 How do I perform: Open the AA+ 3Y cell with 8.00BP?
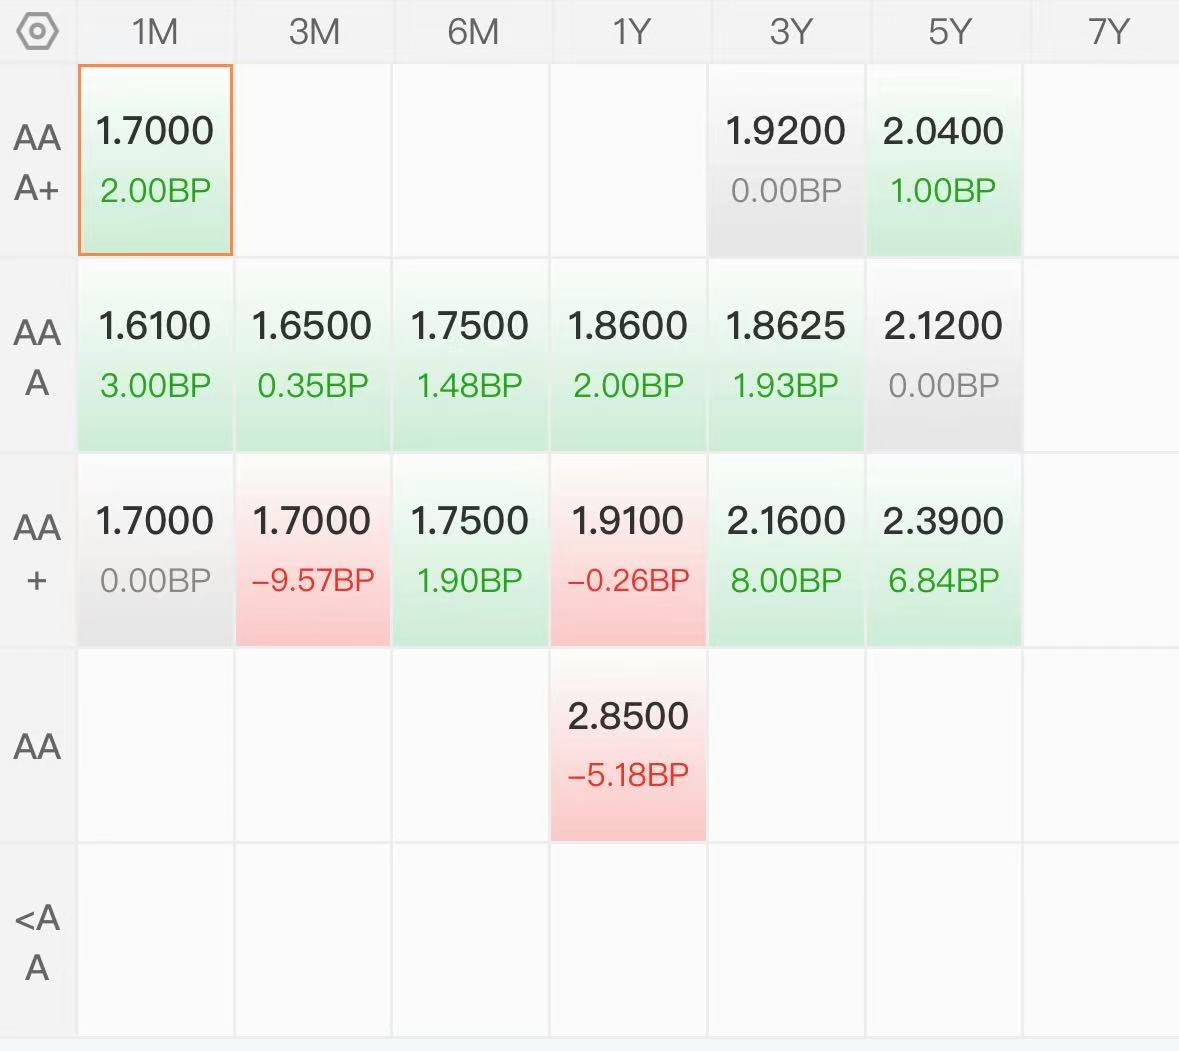click(786, 550)
